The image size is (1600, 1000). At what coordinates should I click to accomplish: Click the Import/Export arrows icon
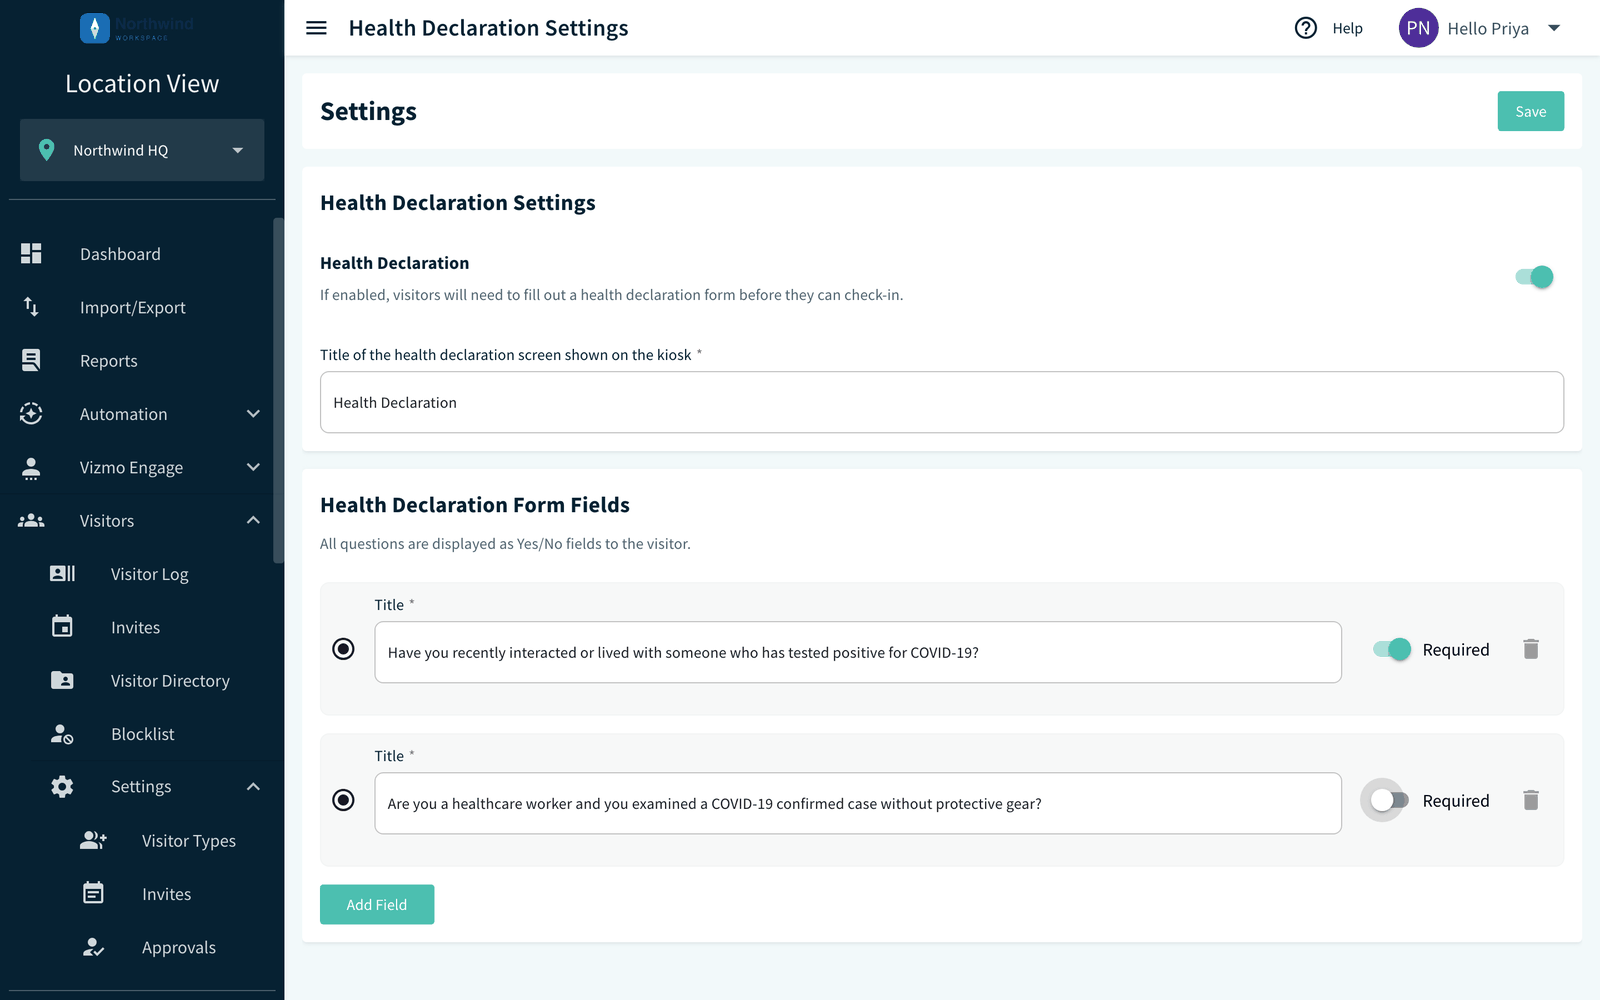[x=31, y=307]
